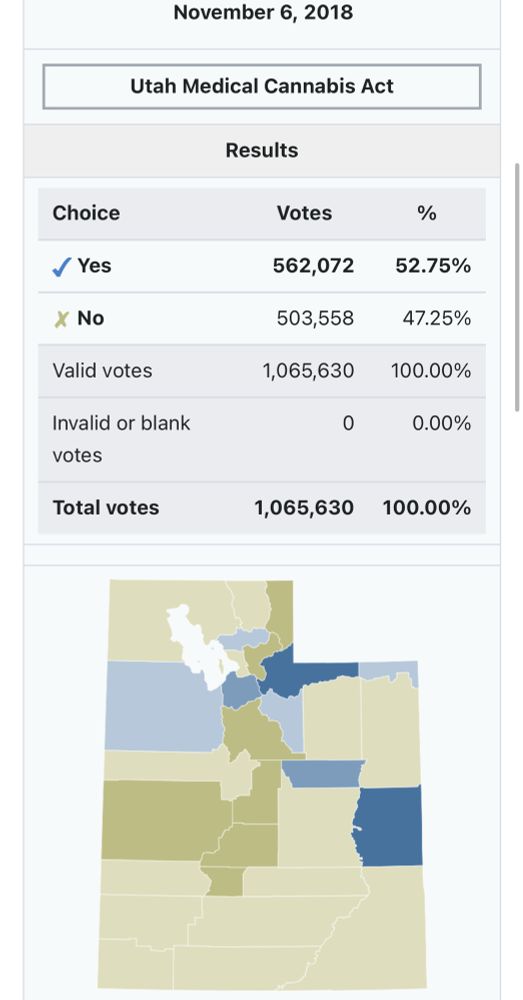Click the blue Yes checkmark icon

61,268
